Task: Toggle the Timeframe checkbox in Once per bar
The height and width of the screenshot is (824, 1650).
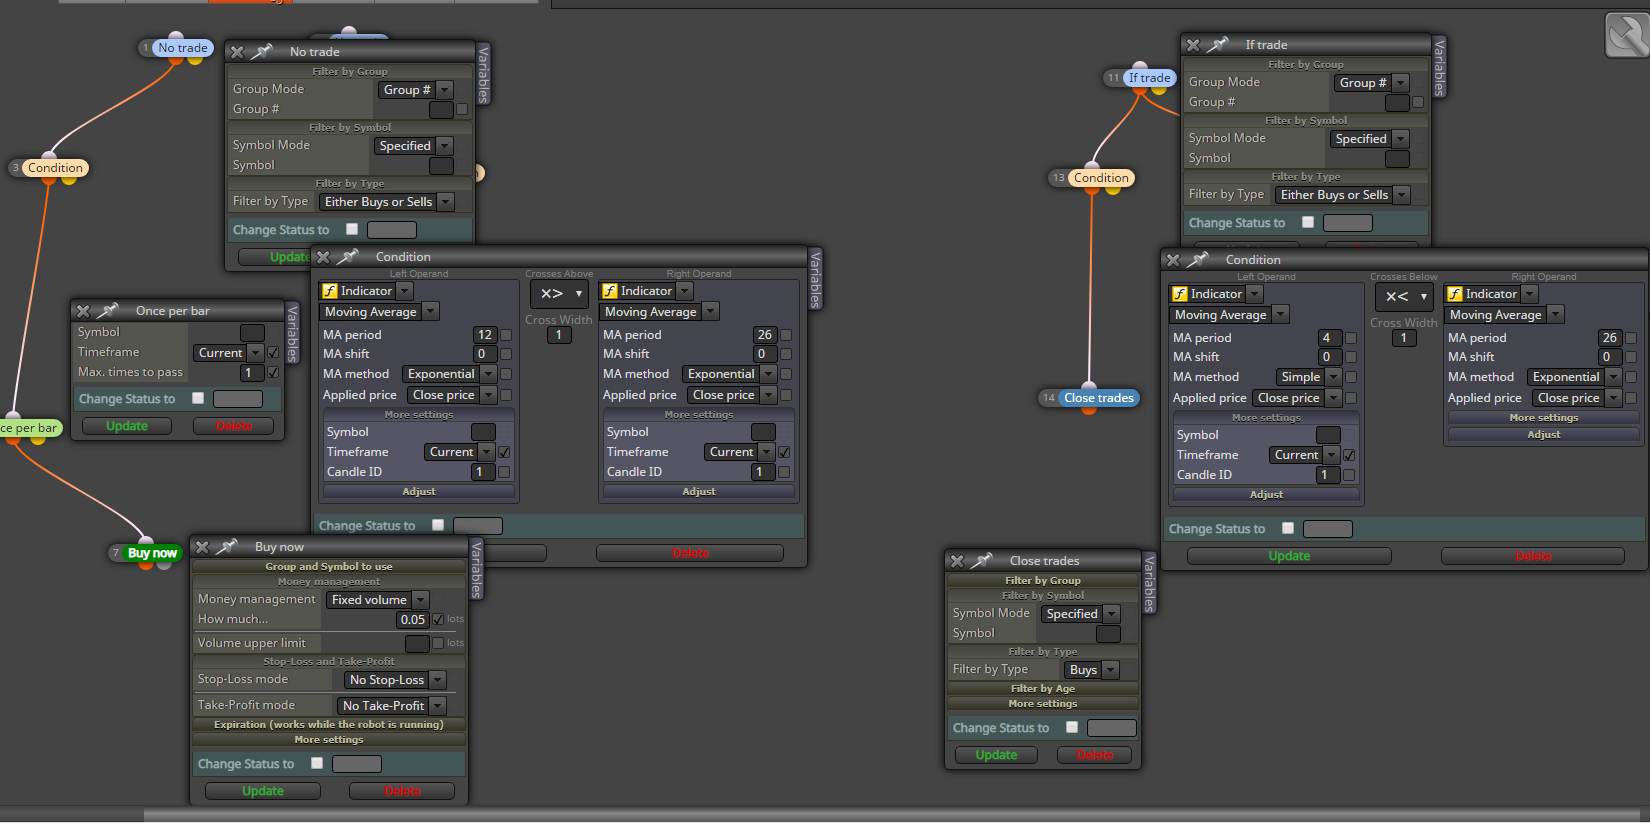Action: pyautogui.click(x=273, y=353)
